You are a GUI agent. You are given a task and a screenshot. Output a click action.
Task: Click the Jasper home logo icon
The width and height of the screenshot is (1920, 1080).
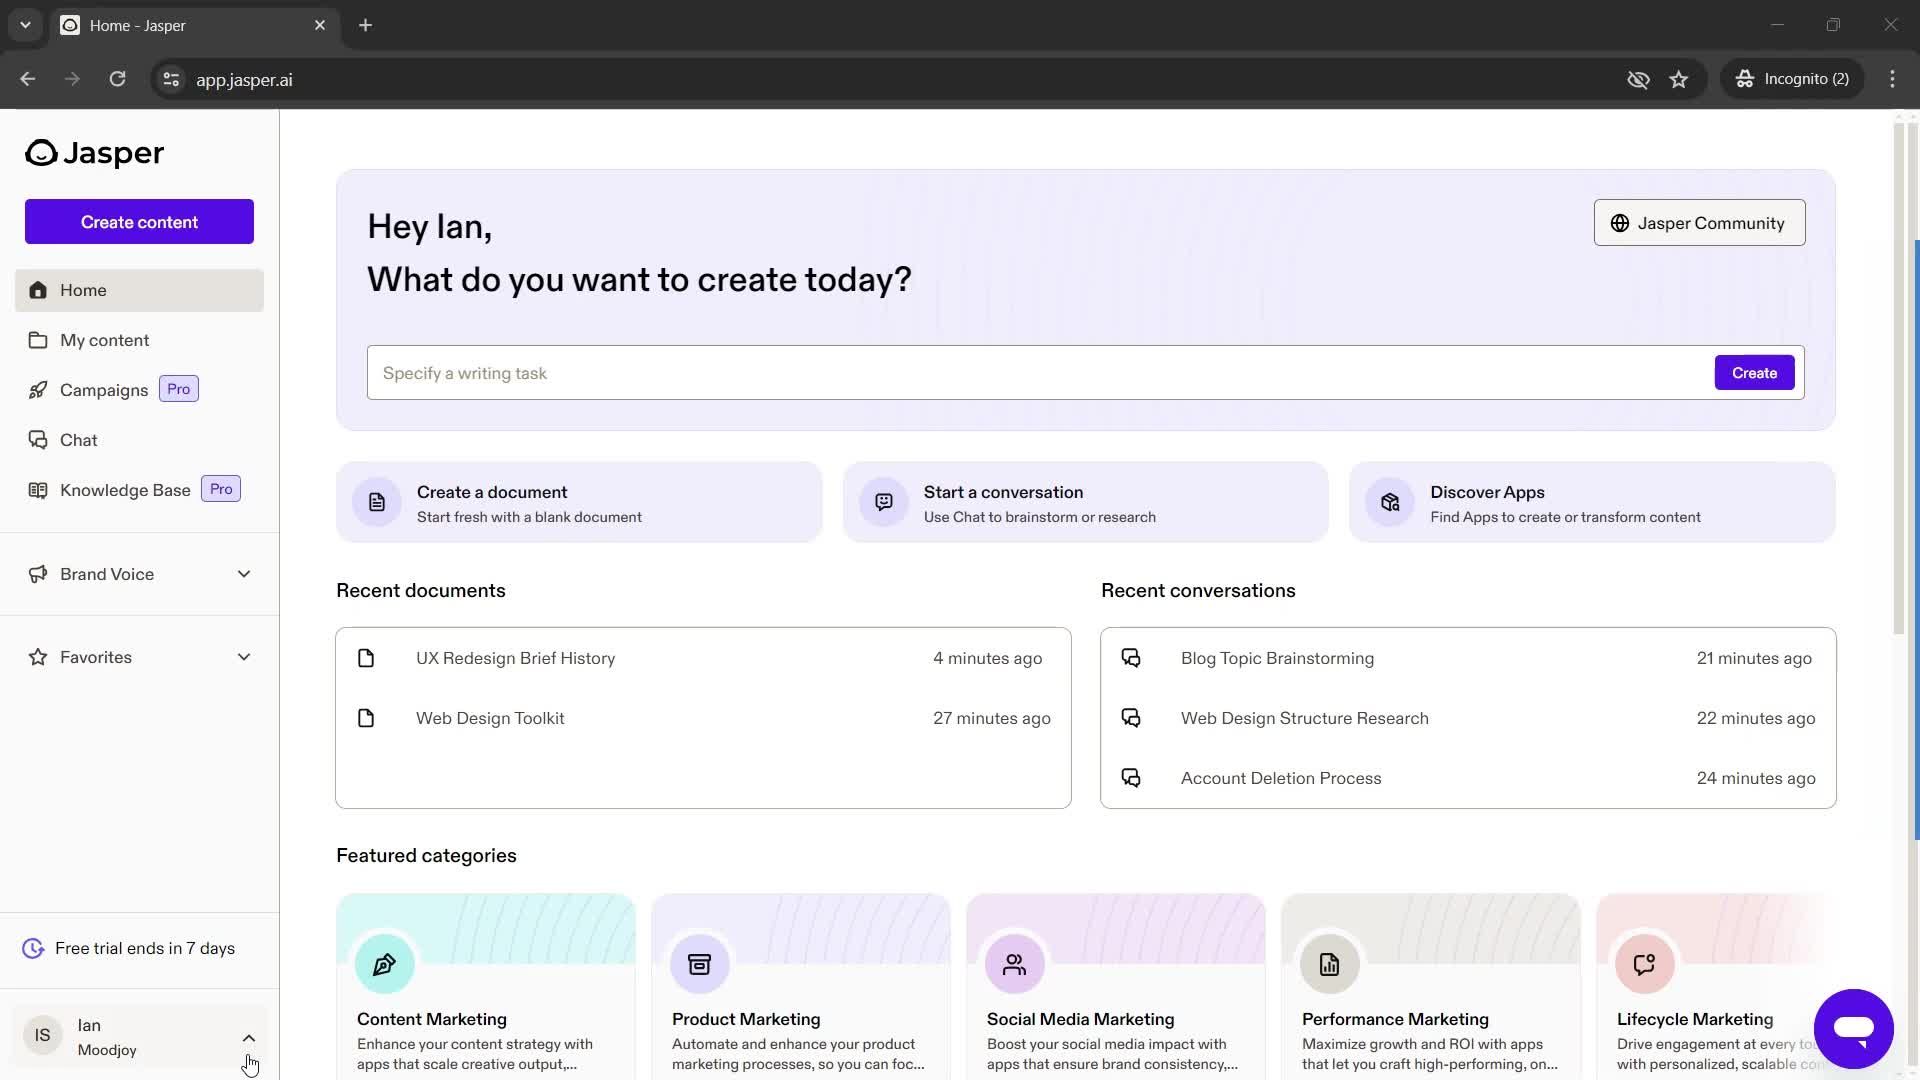(x=40, y=152)
